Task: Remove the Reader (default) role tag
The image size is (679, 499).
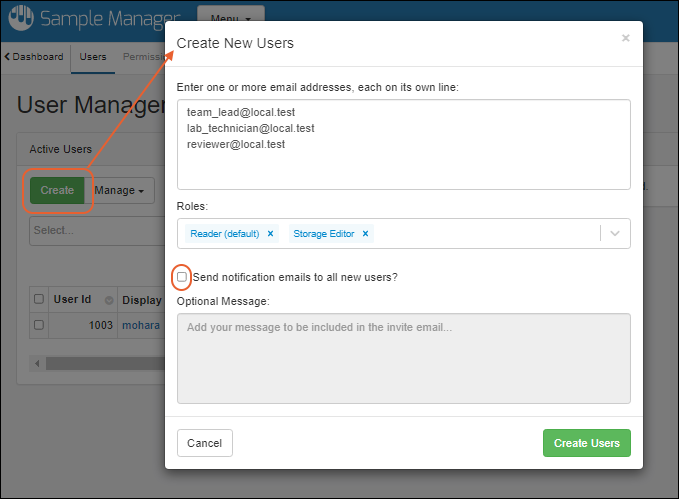Action: (x=270, y=234)
